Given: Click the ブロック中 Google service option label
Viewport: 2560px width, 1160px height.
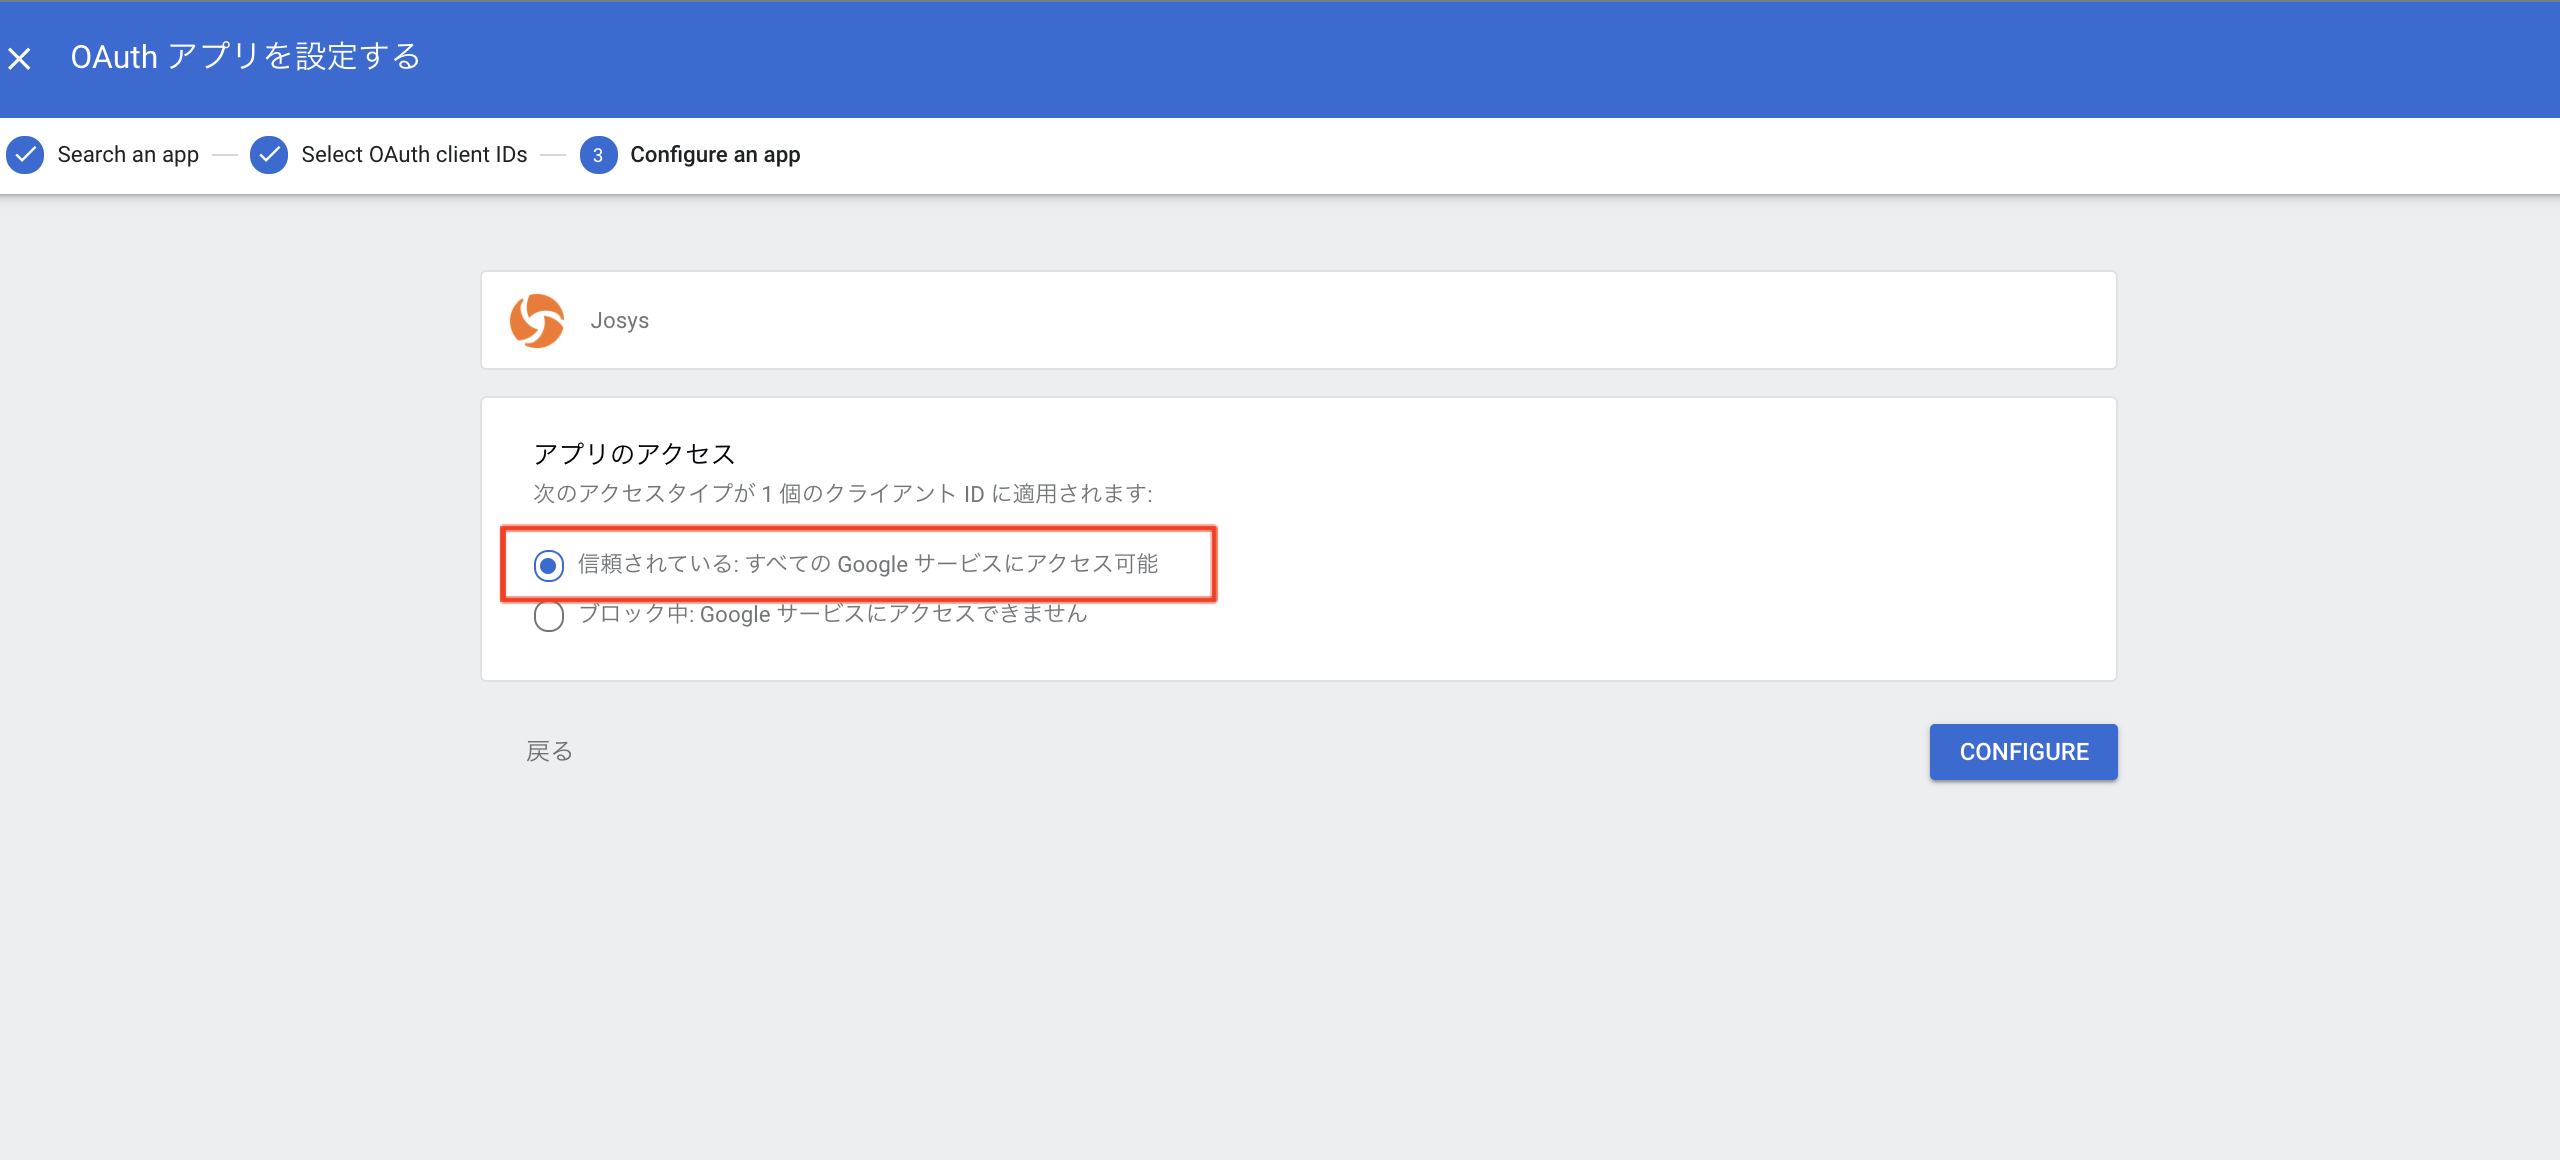Looking at the screenshot, I should click(x=832, y=614).
